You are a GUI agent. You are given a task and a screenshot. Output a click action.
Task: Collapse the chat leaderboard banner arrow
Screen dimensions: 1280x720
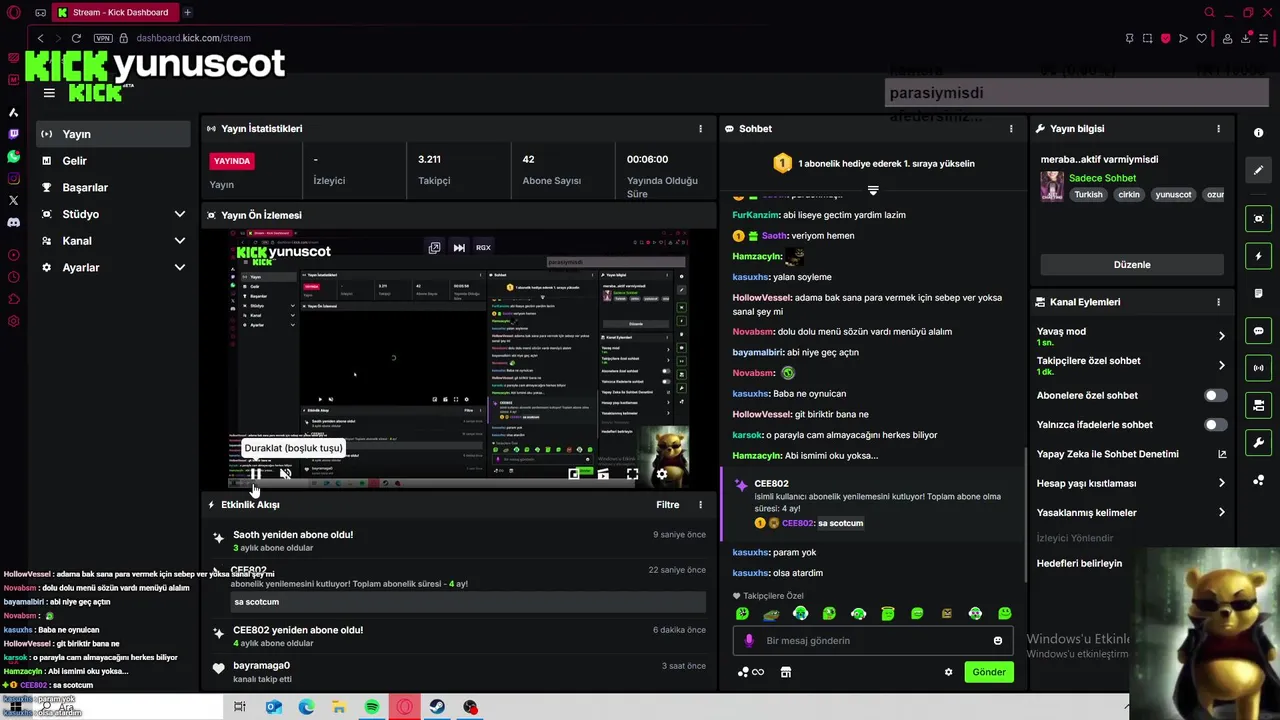point(873,190)
